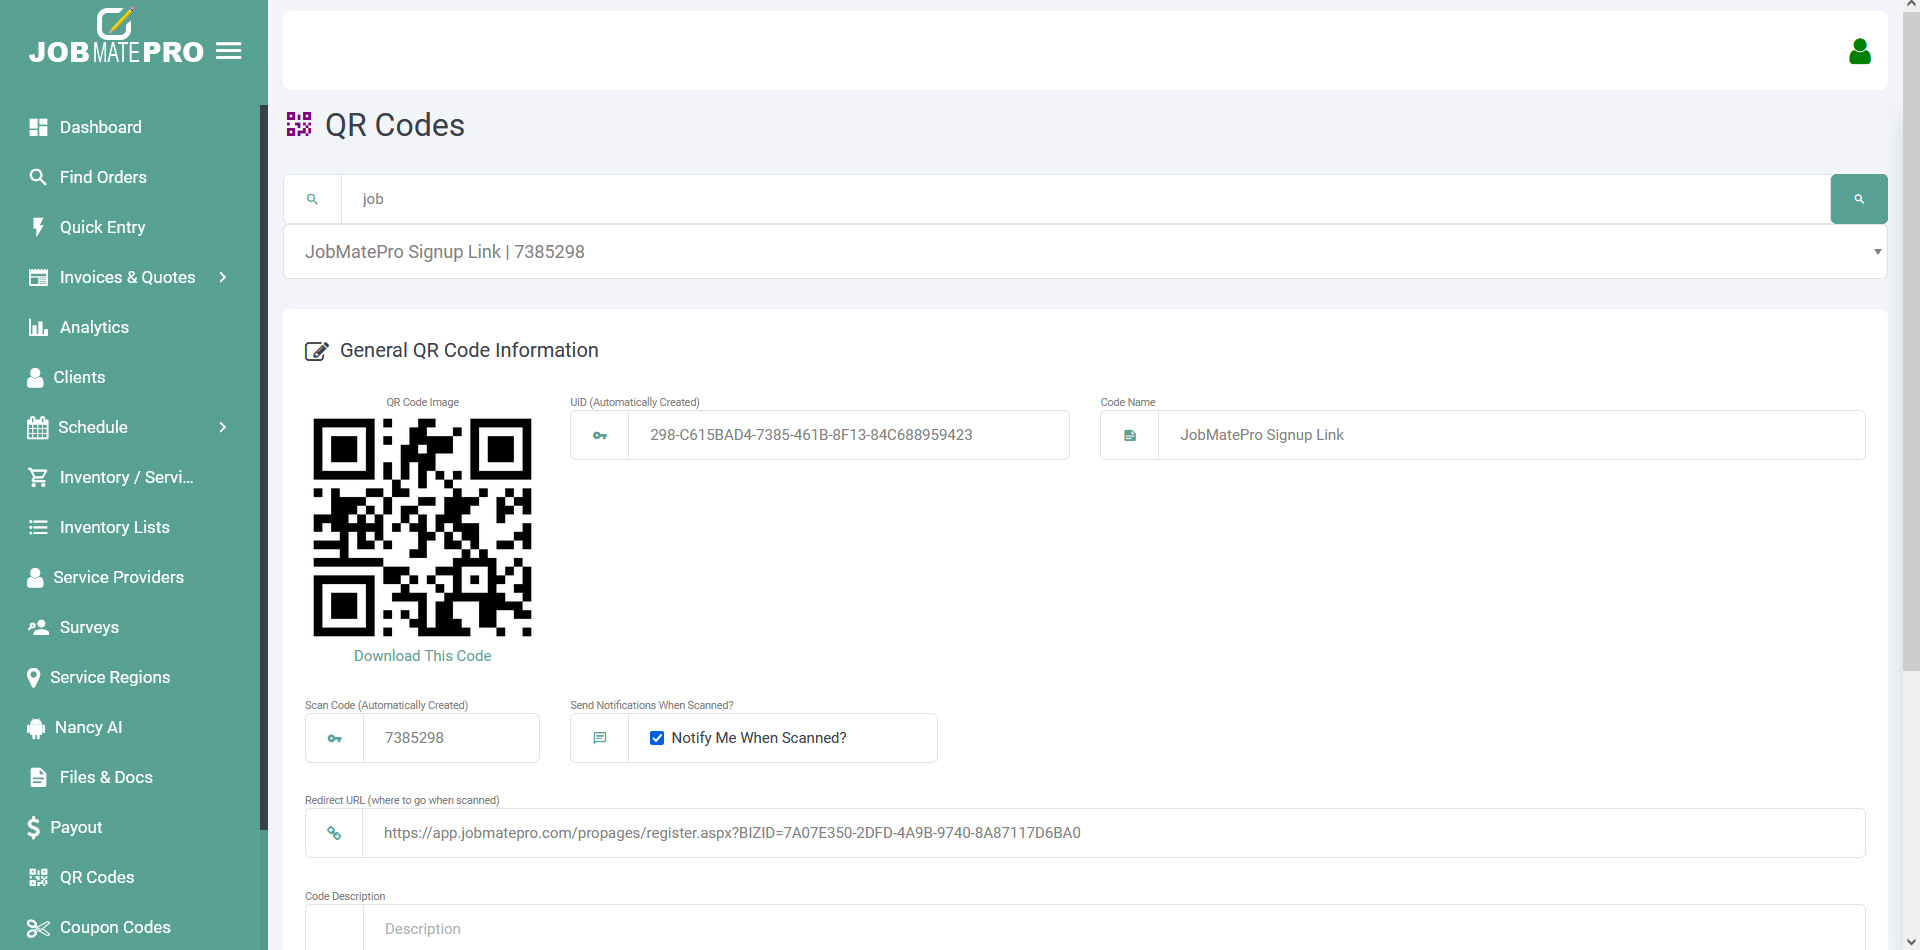The image size is (1920, 950).
Task: Click the Dashboard grid icon
Action: (x=38, y=127)
